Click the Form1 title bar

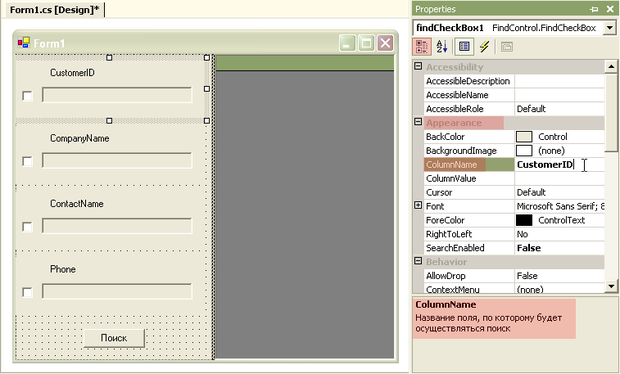[x=206, y=43]
